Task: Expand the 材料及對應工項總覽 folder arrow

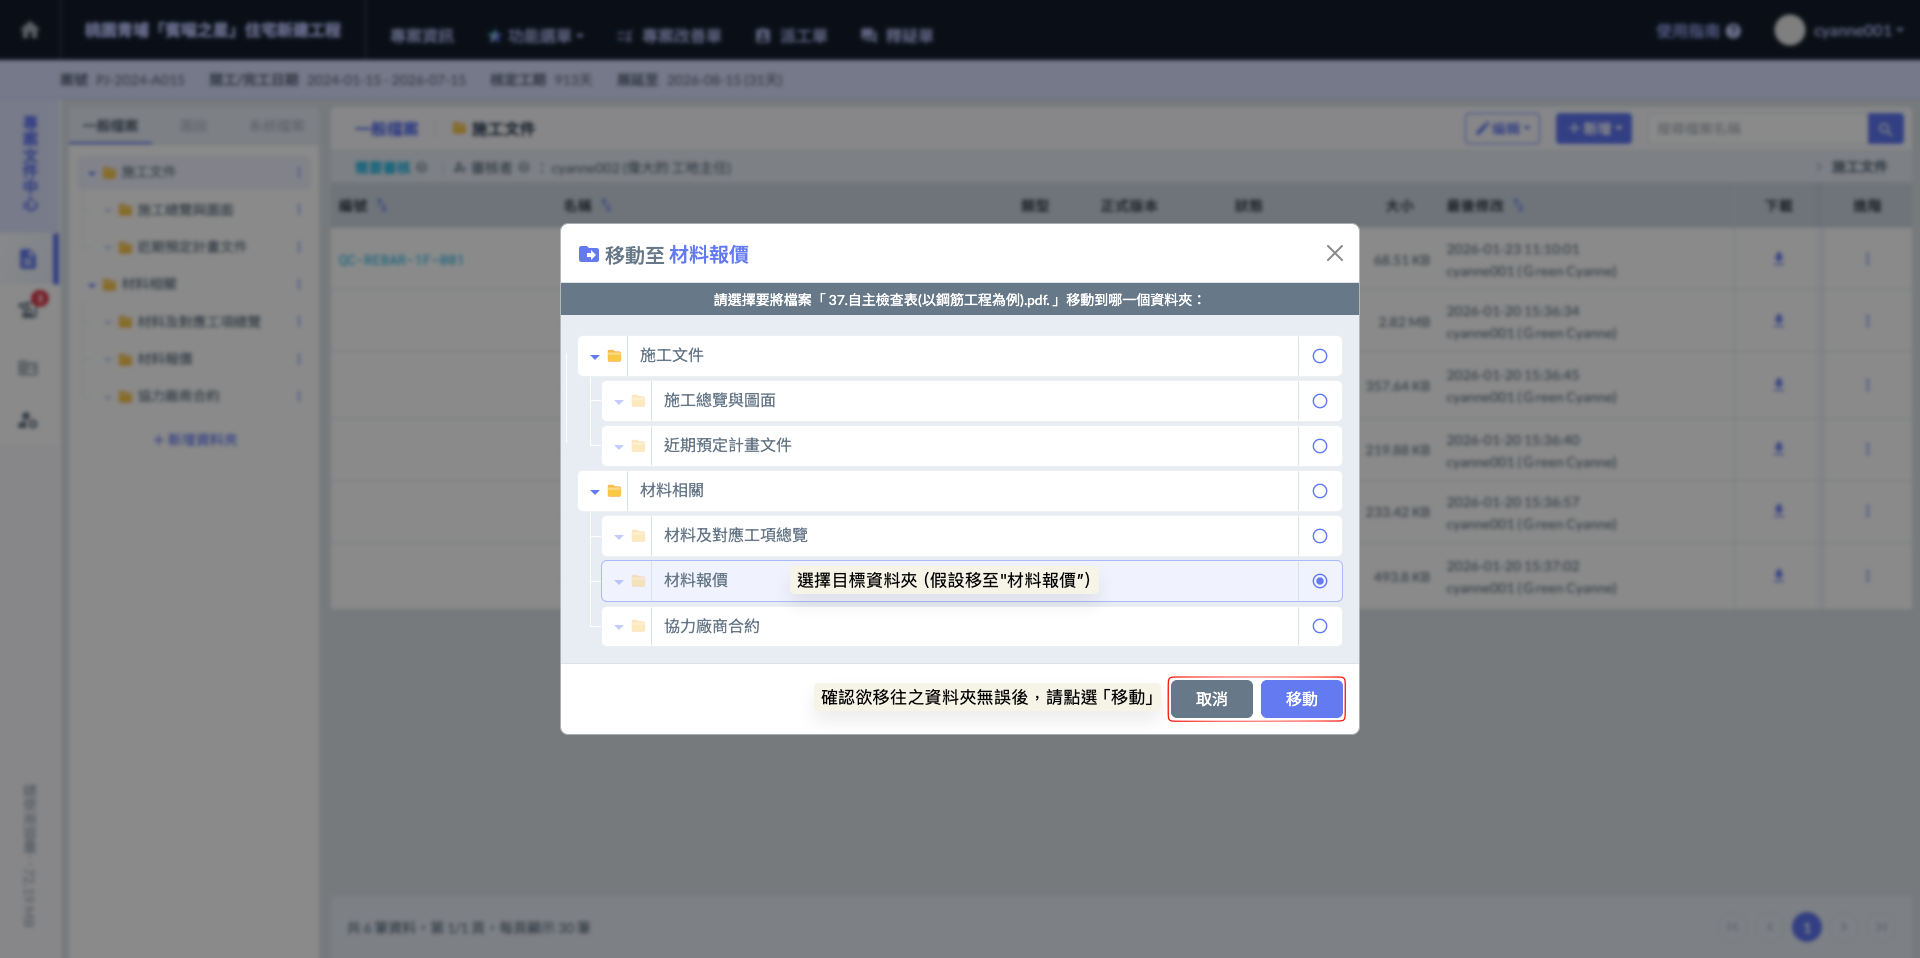Action: click(619, 537)
